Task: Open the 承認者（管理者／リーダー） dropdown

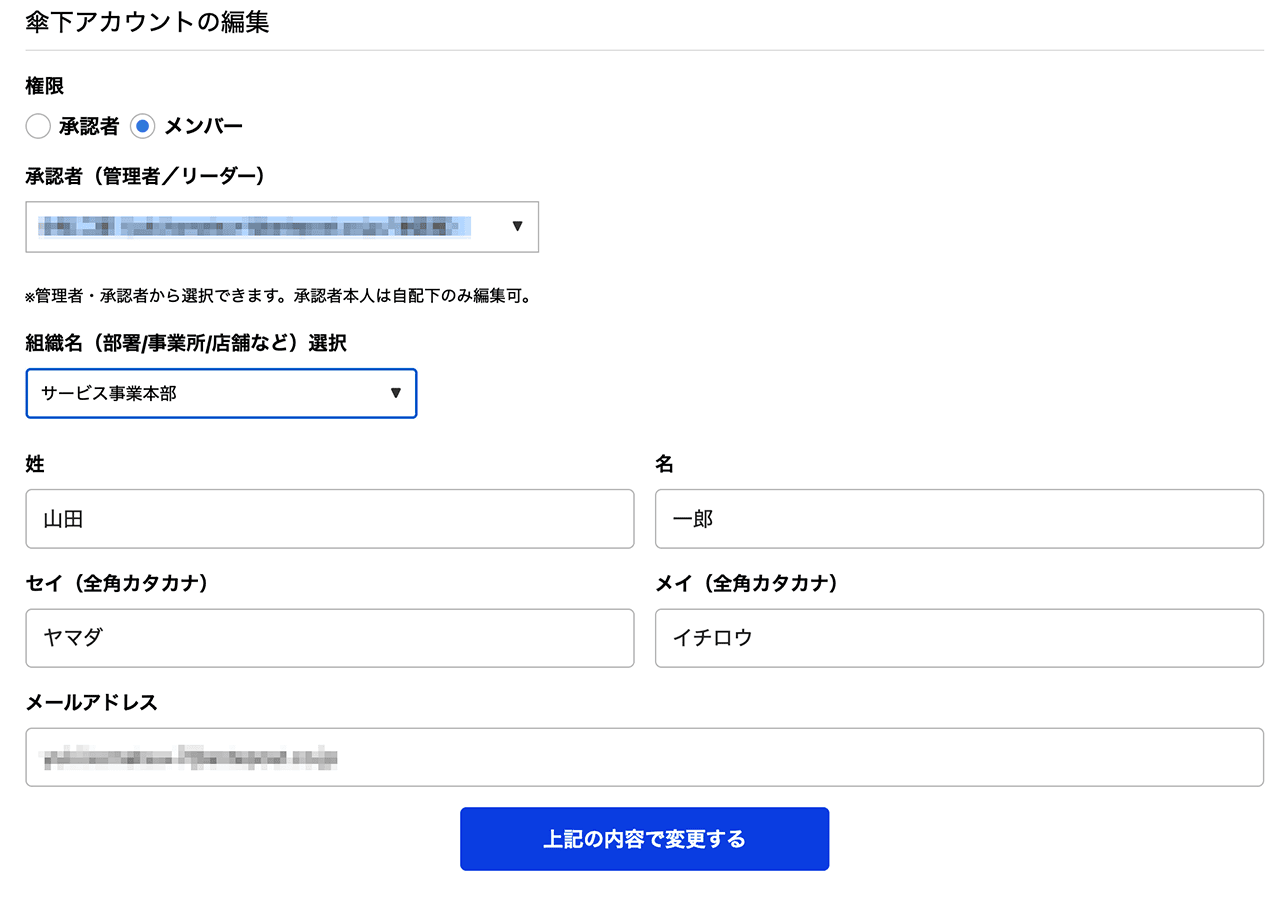Action: pos(282,227)
